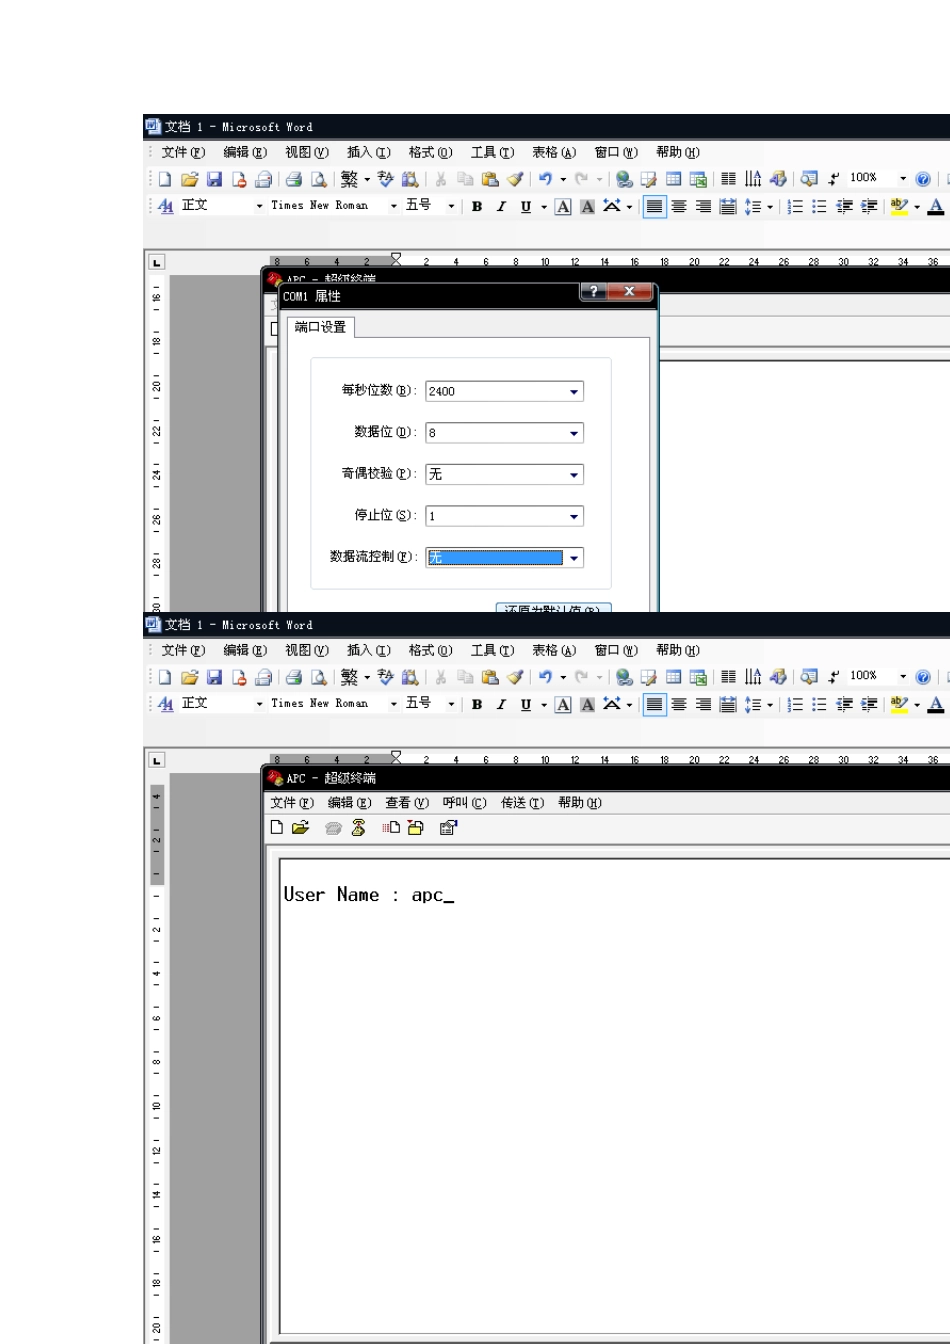Viewport: 950px width, 1344px height.
Task: Open Print Preview in the upper Word window
Action: tap(319, 180)
